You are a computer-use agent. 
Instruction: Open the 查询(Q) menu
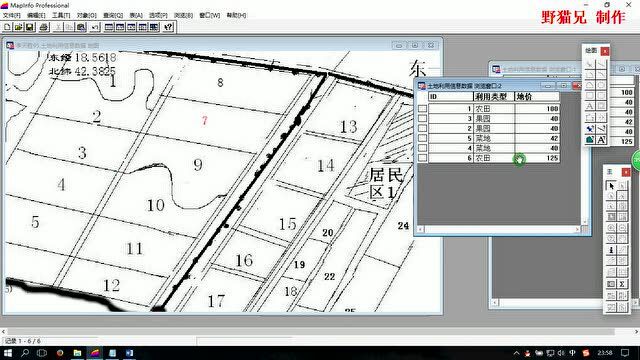point(113,15)
